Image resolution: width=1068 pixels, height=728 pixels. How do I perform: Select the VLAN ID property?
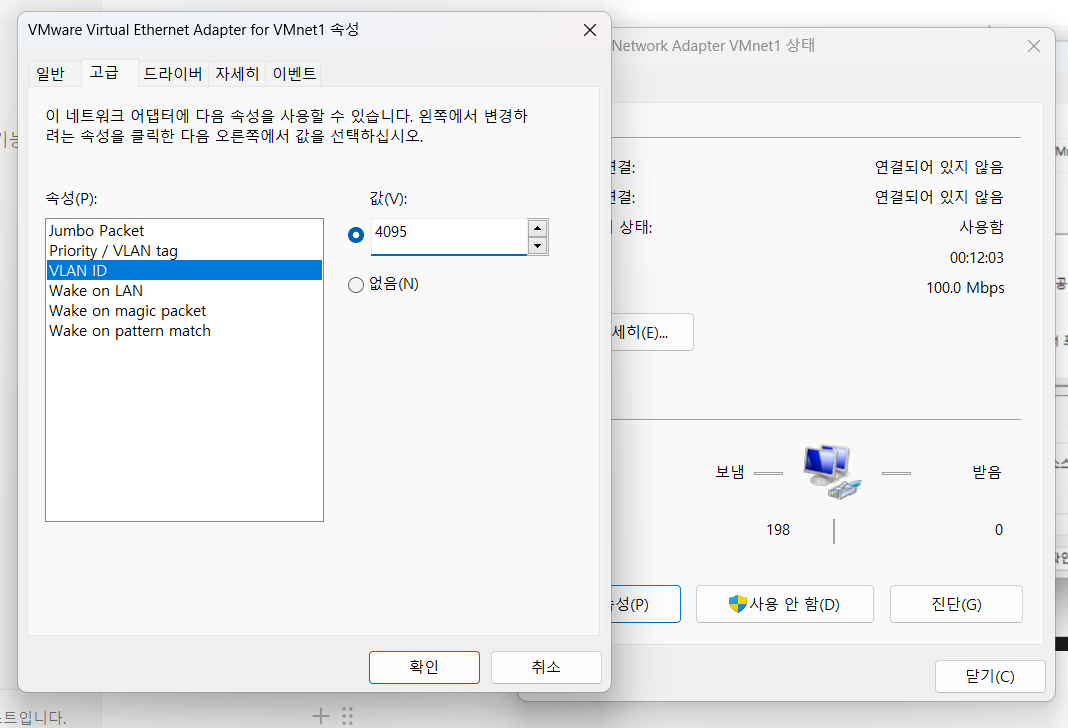point(184,270)
